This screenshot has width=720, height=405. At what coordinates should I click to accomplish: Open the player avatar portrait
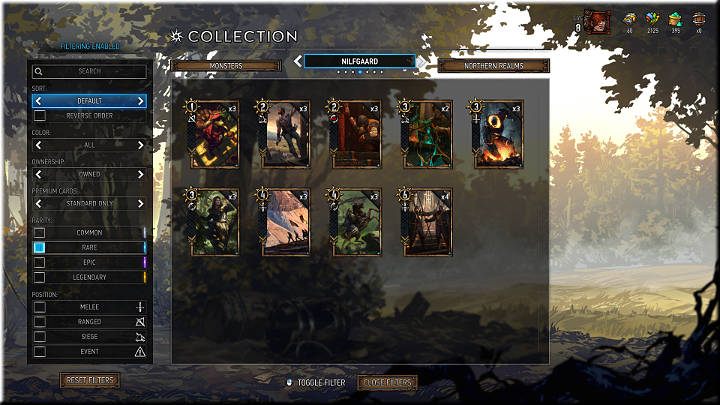(x=597, y=23)
